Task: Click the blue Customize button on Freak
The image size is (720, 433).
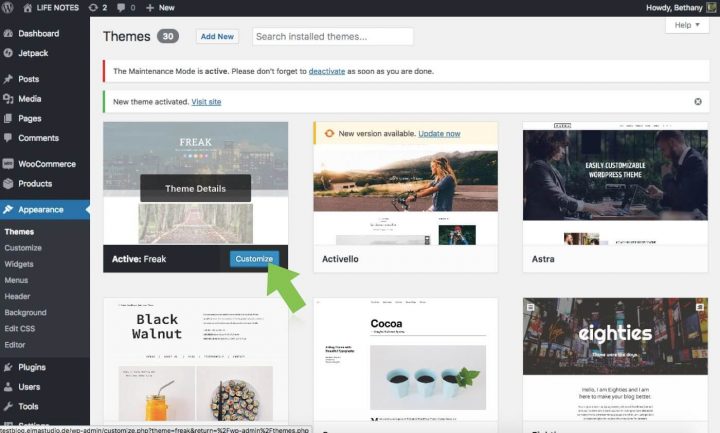Action: click(x=254, y=259)
